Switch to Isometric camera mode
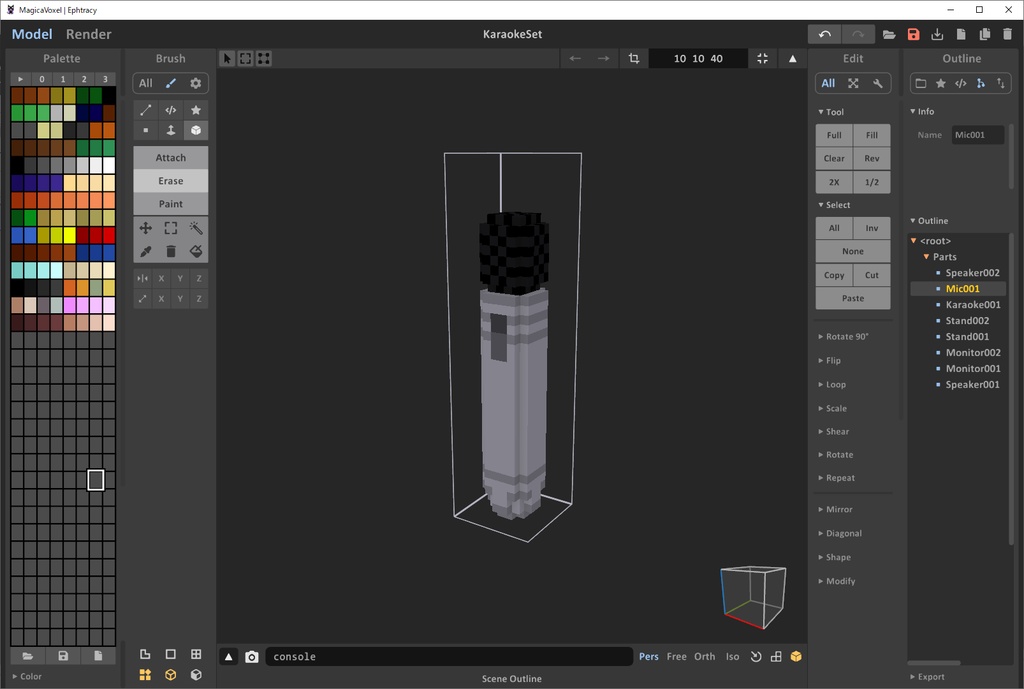This screenshot has height=689, width=1024. point(732,656)
